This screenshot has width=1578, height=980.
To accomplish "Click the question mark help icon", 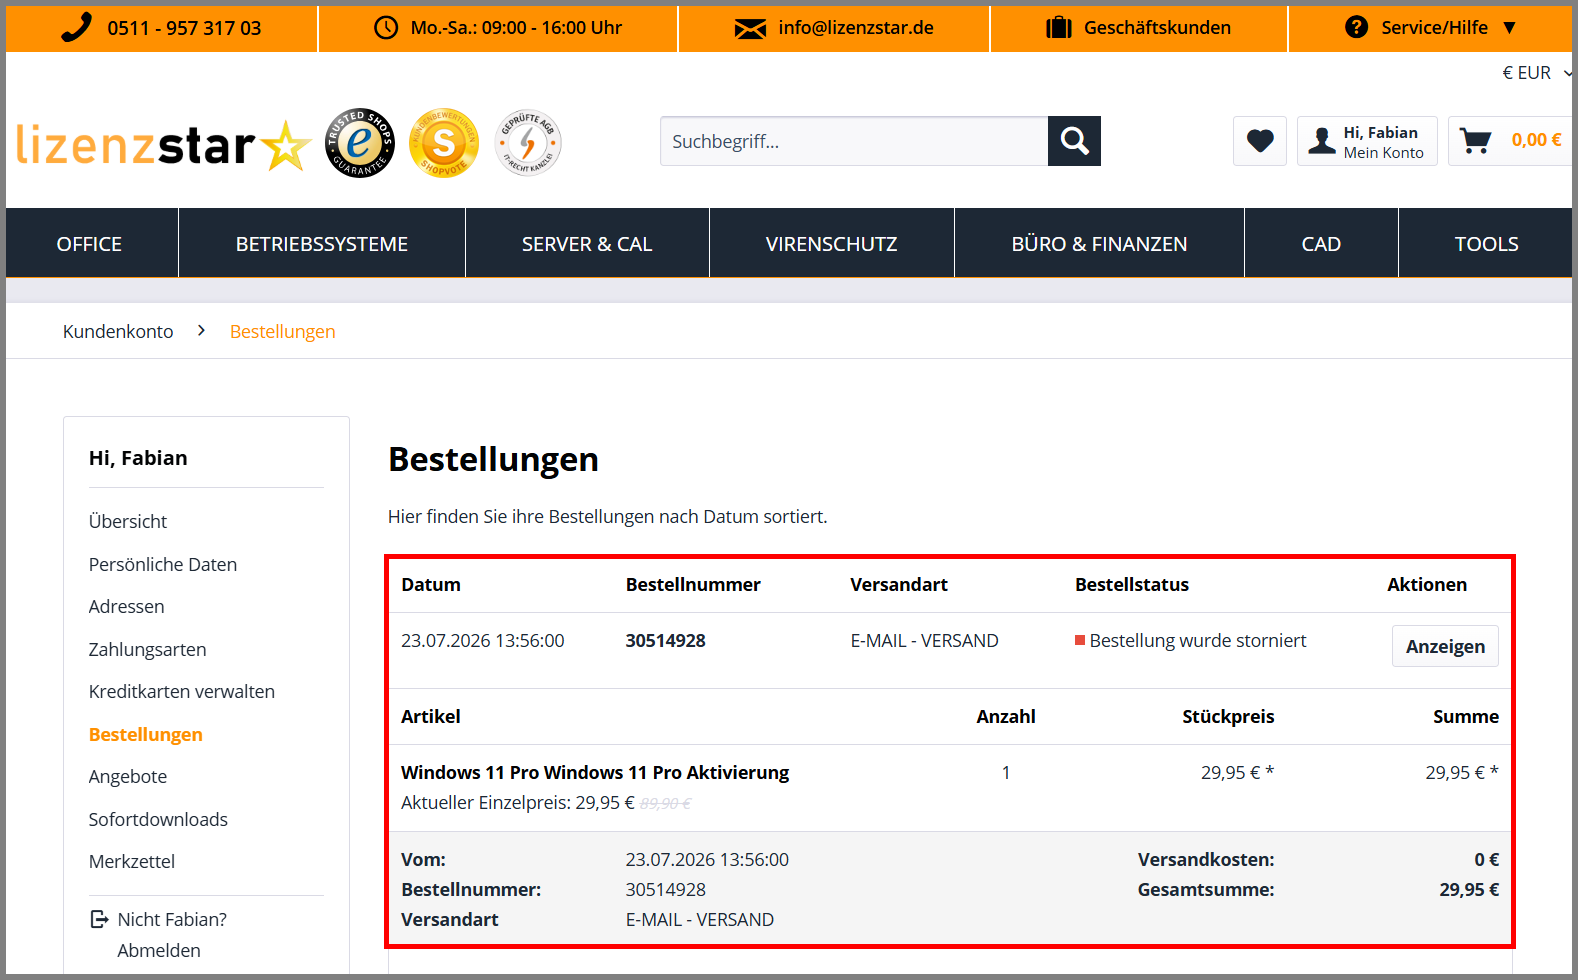I will point(1356,27).
